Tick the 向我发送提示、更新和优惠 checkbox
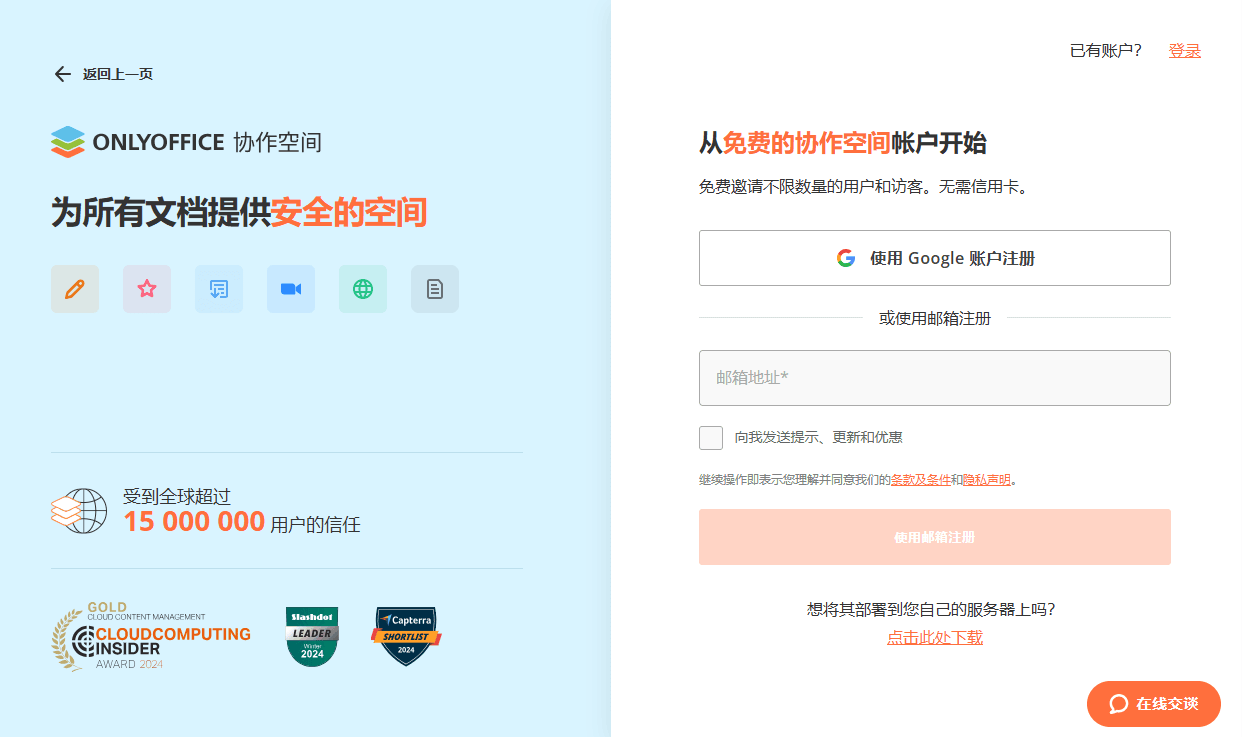Viewport: 1242px width, 737px height. tap(711, 437)
